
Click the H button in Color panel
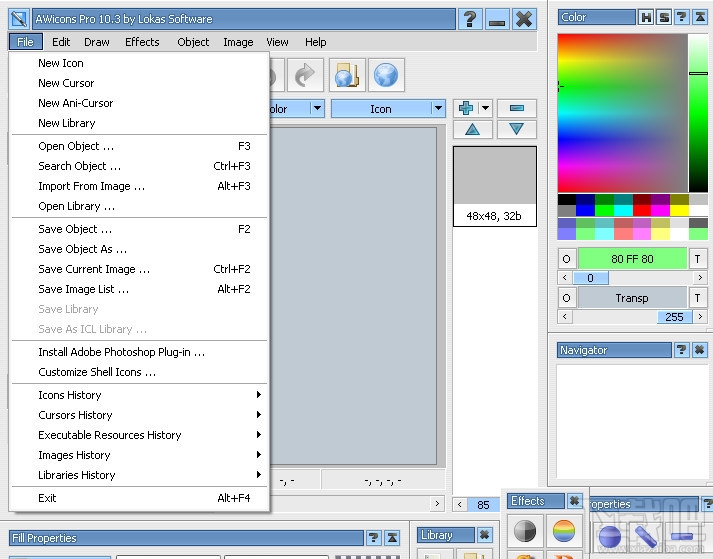click(646, 18)
